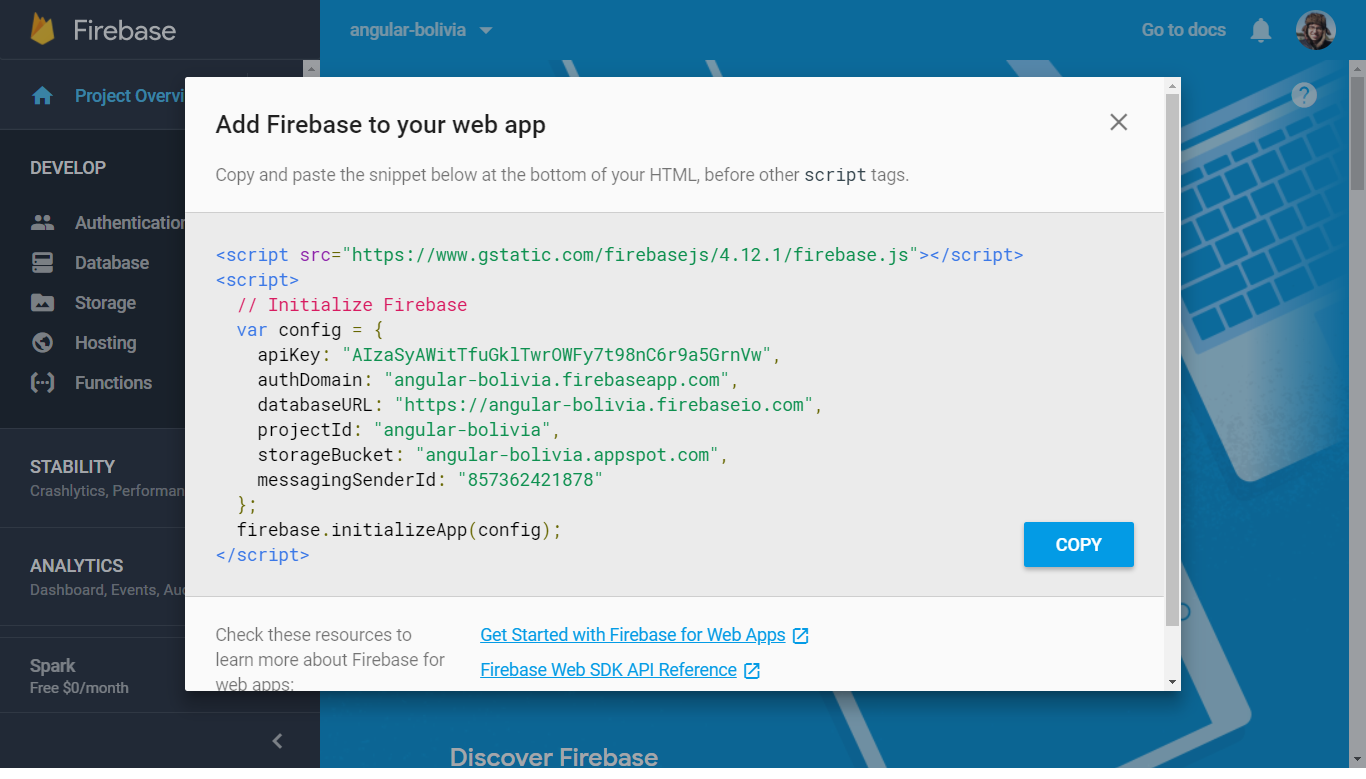
Task: Go to docs link in header
Action: pos(1183,30)
